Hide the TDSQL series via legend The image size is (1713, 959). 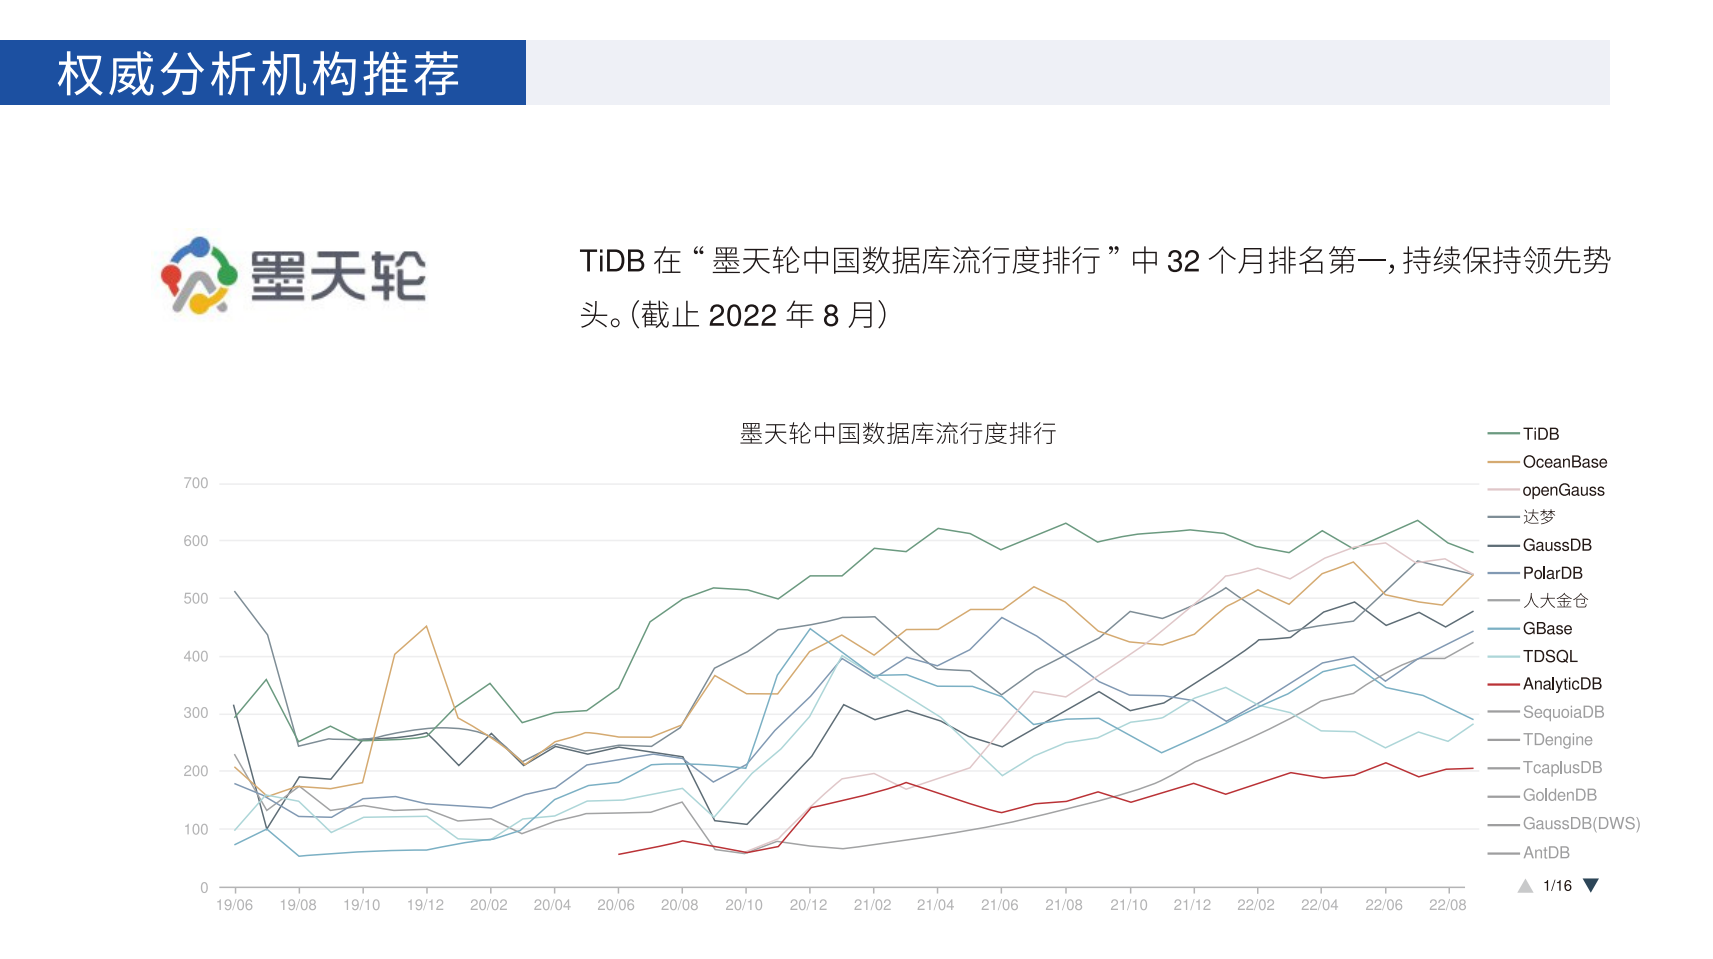[1533, 656]
